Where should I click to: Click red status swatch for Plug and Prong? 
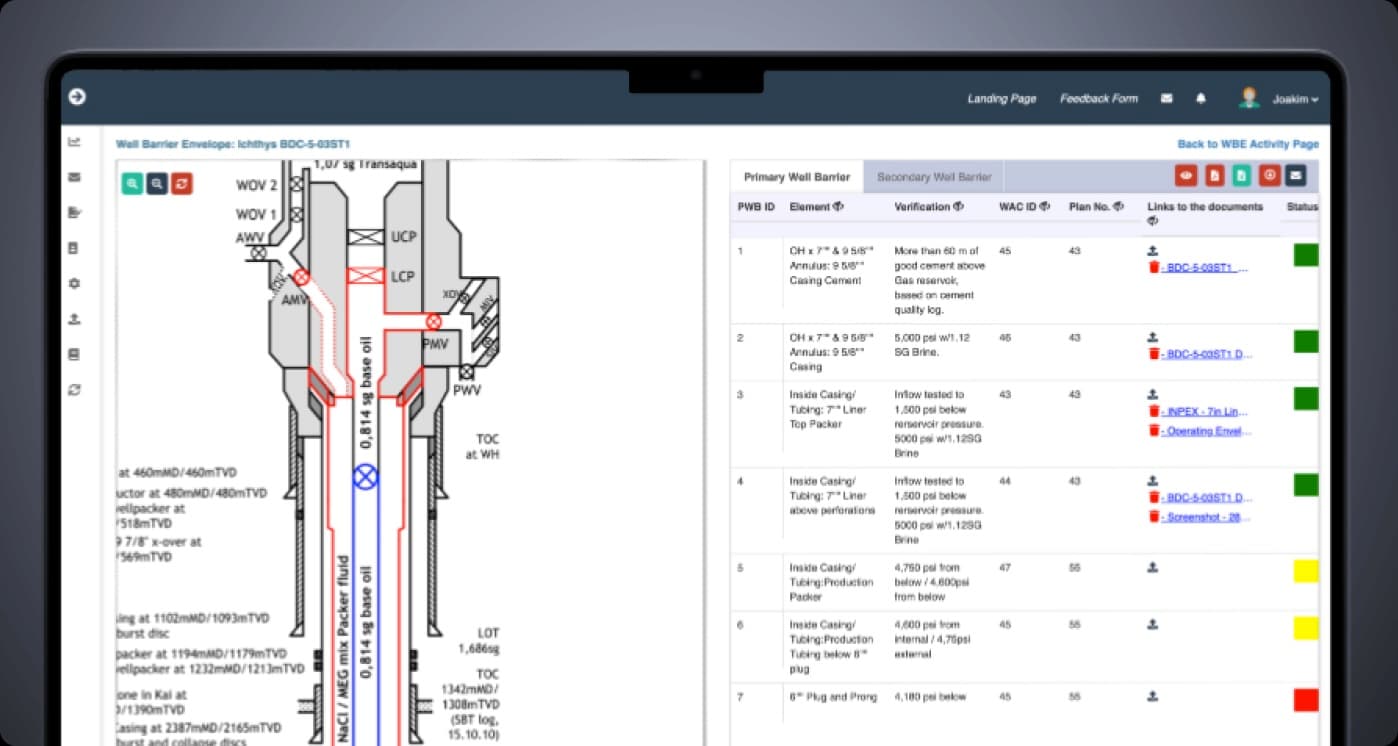pyautogui.click(x=1306, y=700)
